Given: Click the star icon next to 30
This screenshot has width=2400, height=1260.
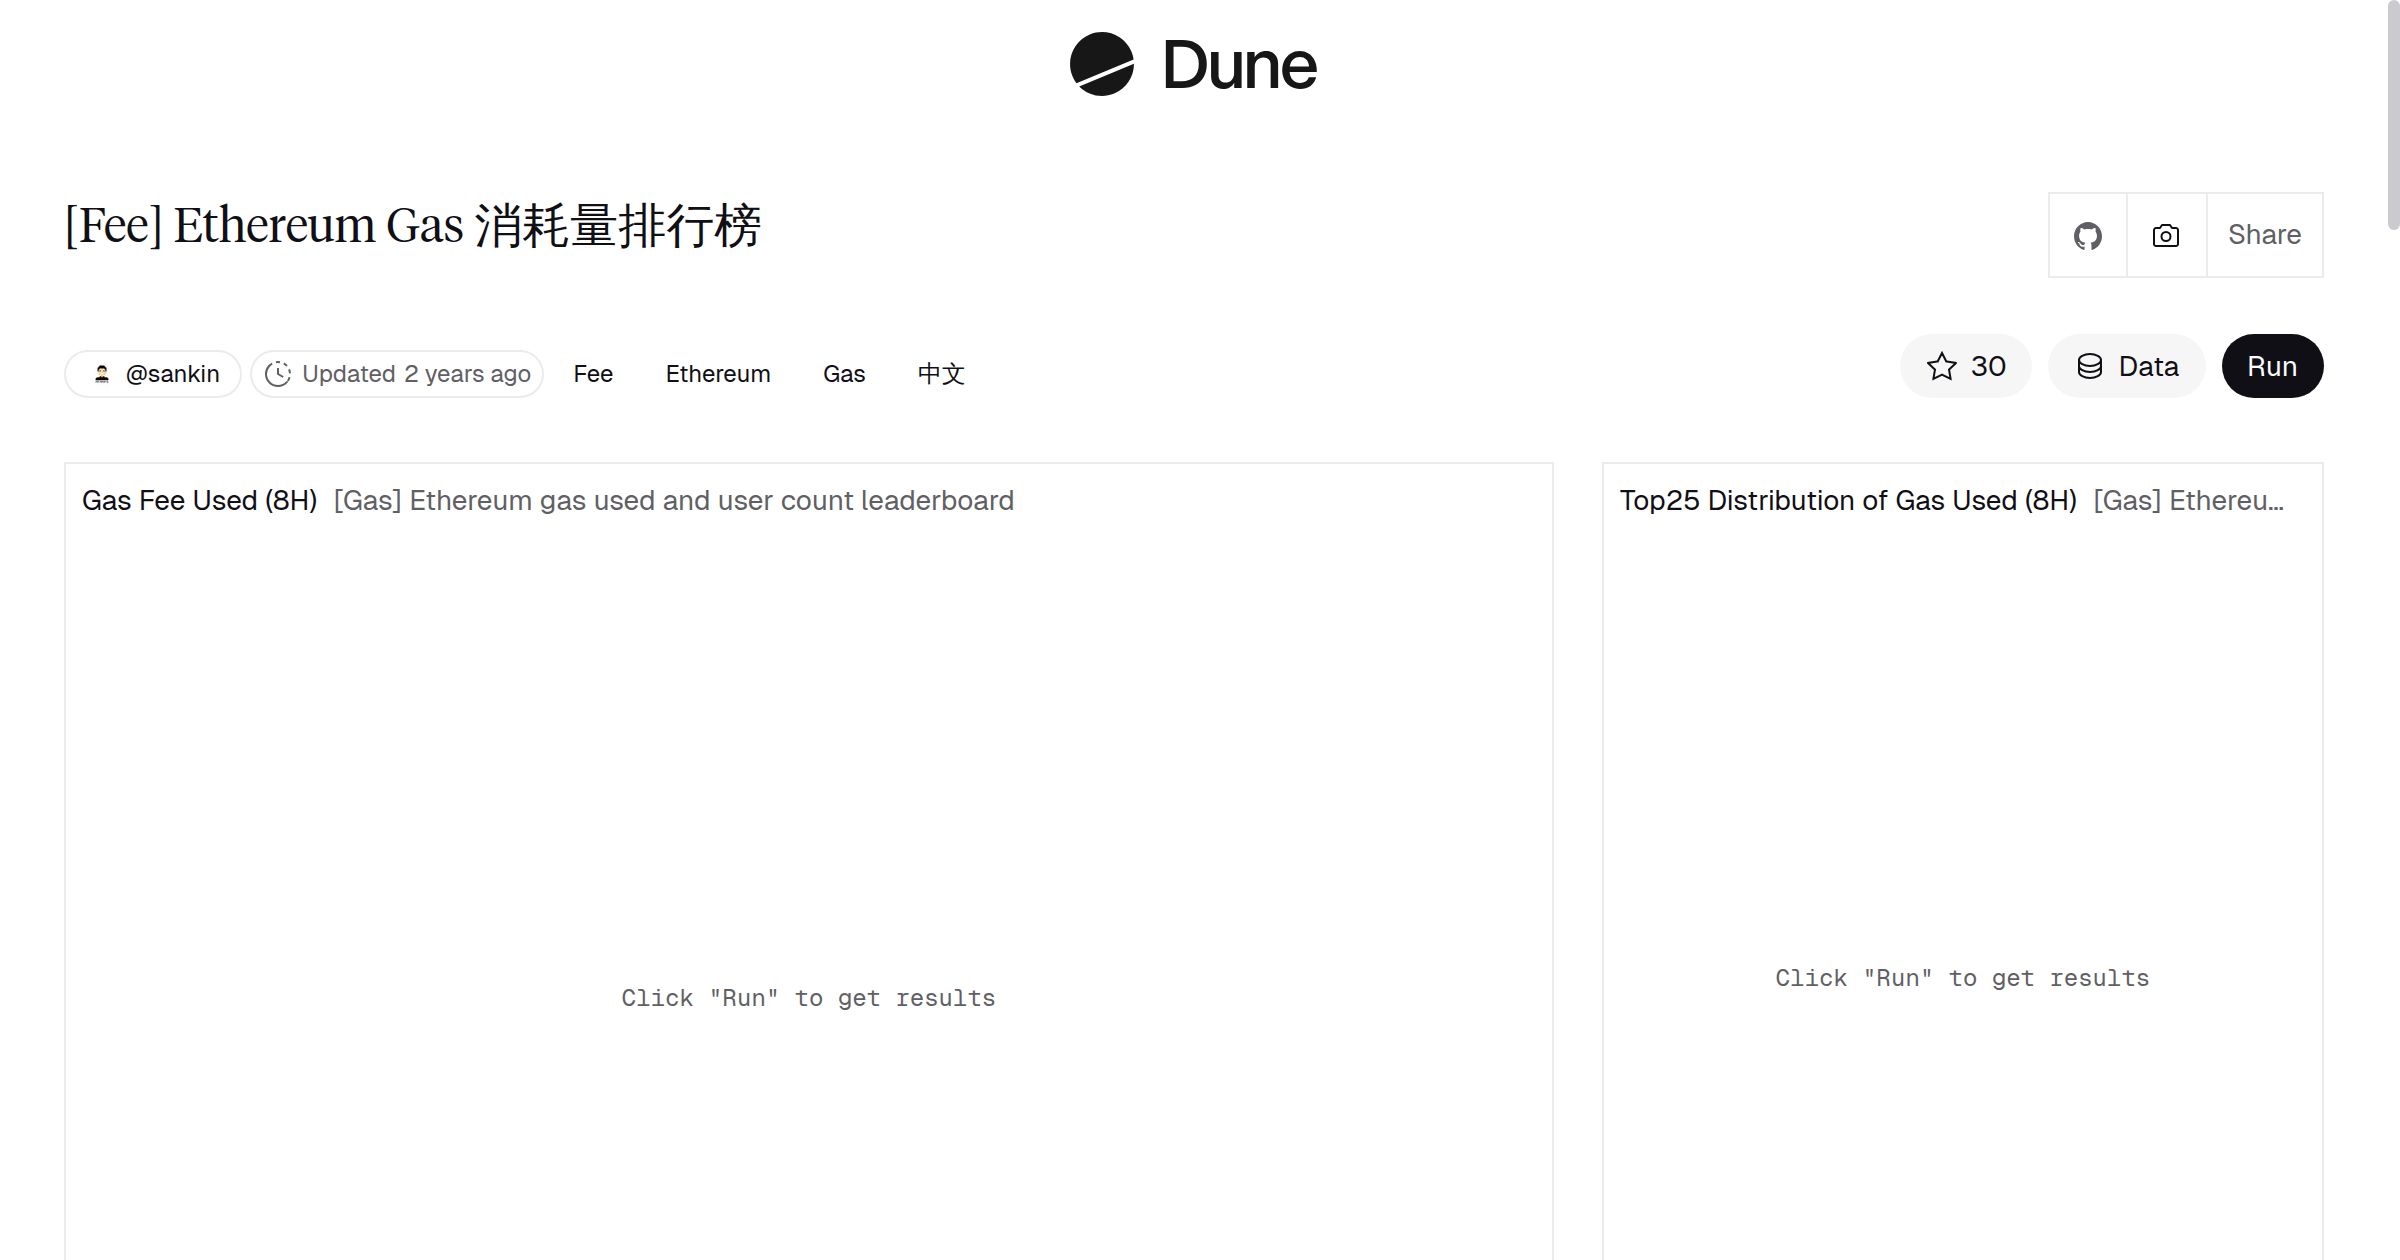Looking at the screenshot, I should point(1942,366).
